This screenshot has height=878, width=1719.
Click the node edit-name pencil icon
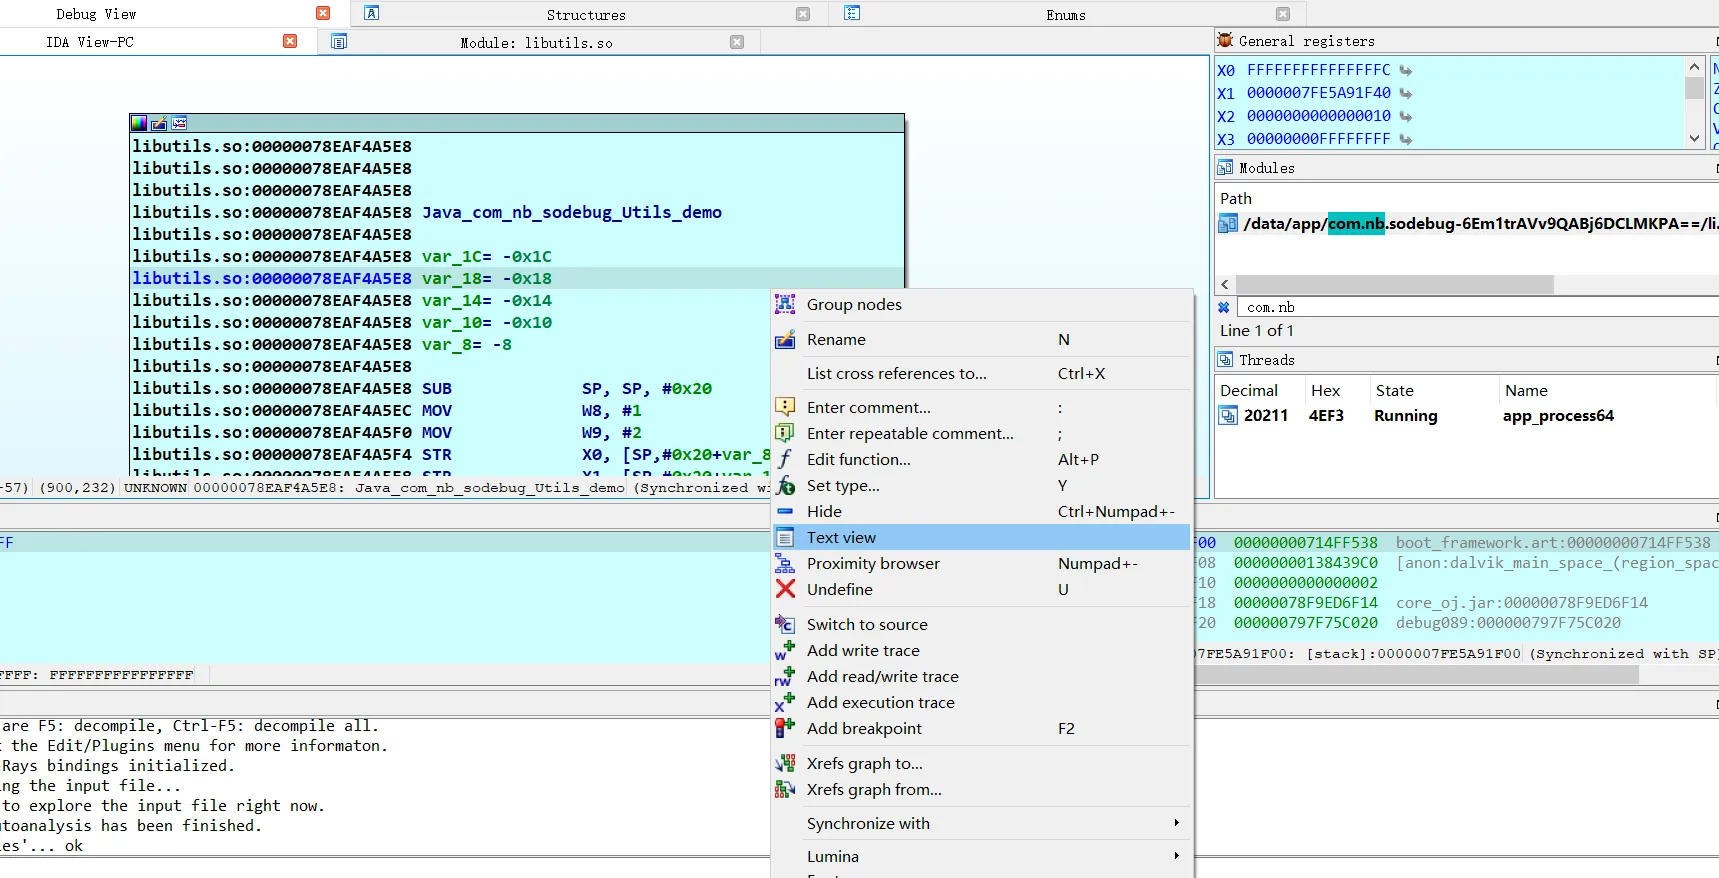pyautogui.click(x=159, y=123)
